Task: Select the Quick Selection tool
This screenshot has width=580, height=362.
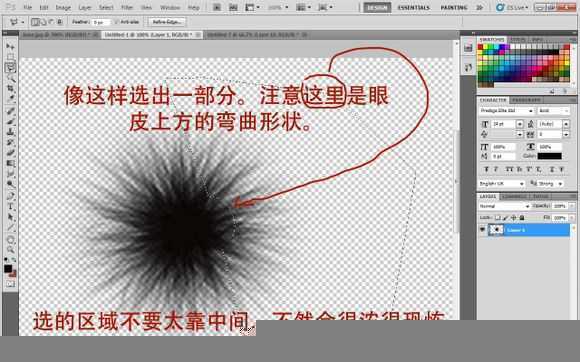Action: (x=10, y=78)
